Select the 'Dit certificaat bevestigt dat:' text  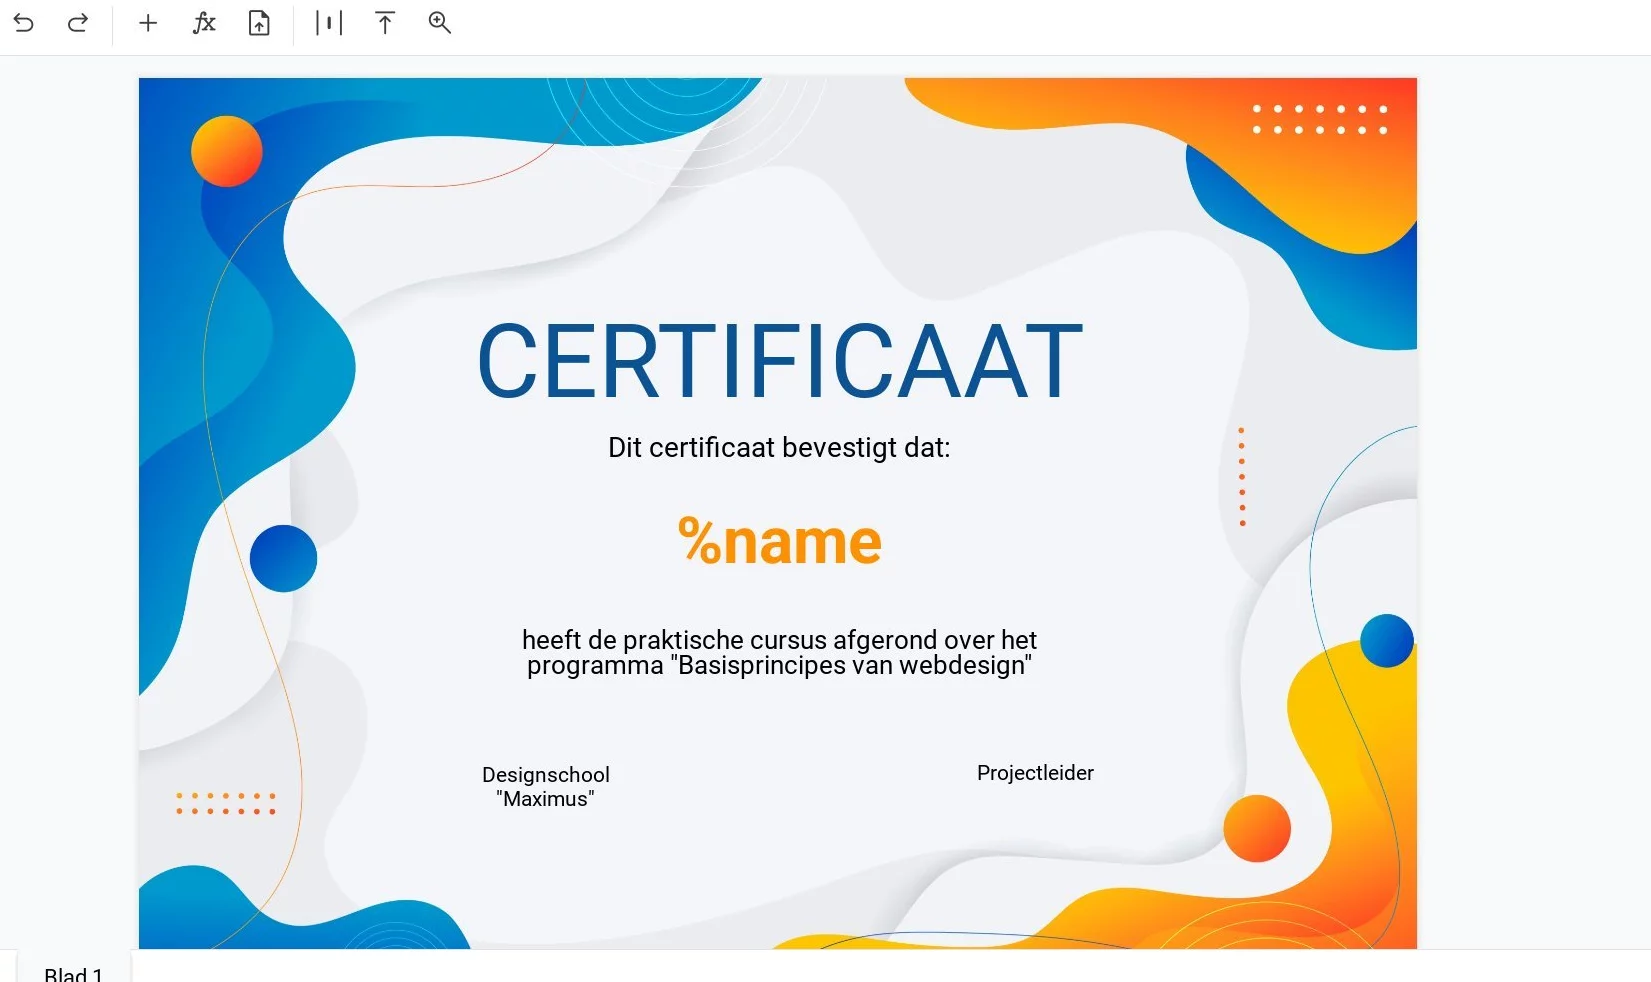[779, 447]
